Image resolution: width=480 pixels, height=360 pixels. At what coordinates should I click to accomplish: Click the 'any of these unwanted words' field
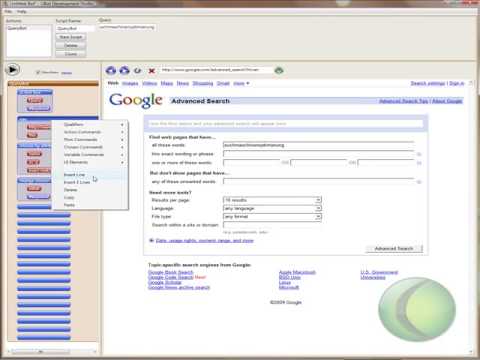pyautogui.click(x=318, y=181)
